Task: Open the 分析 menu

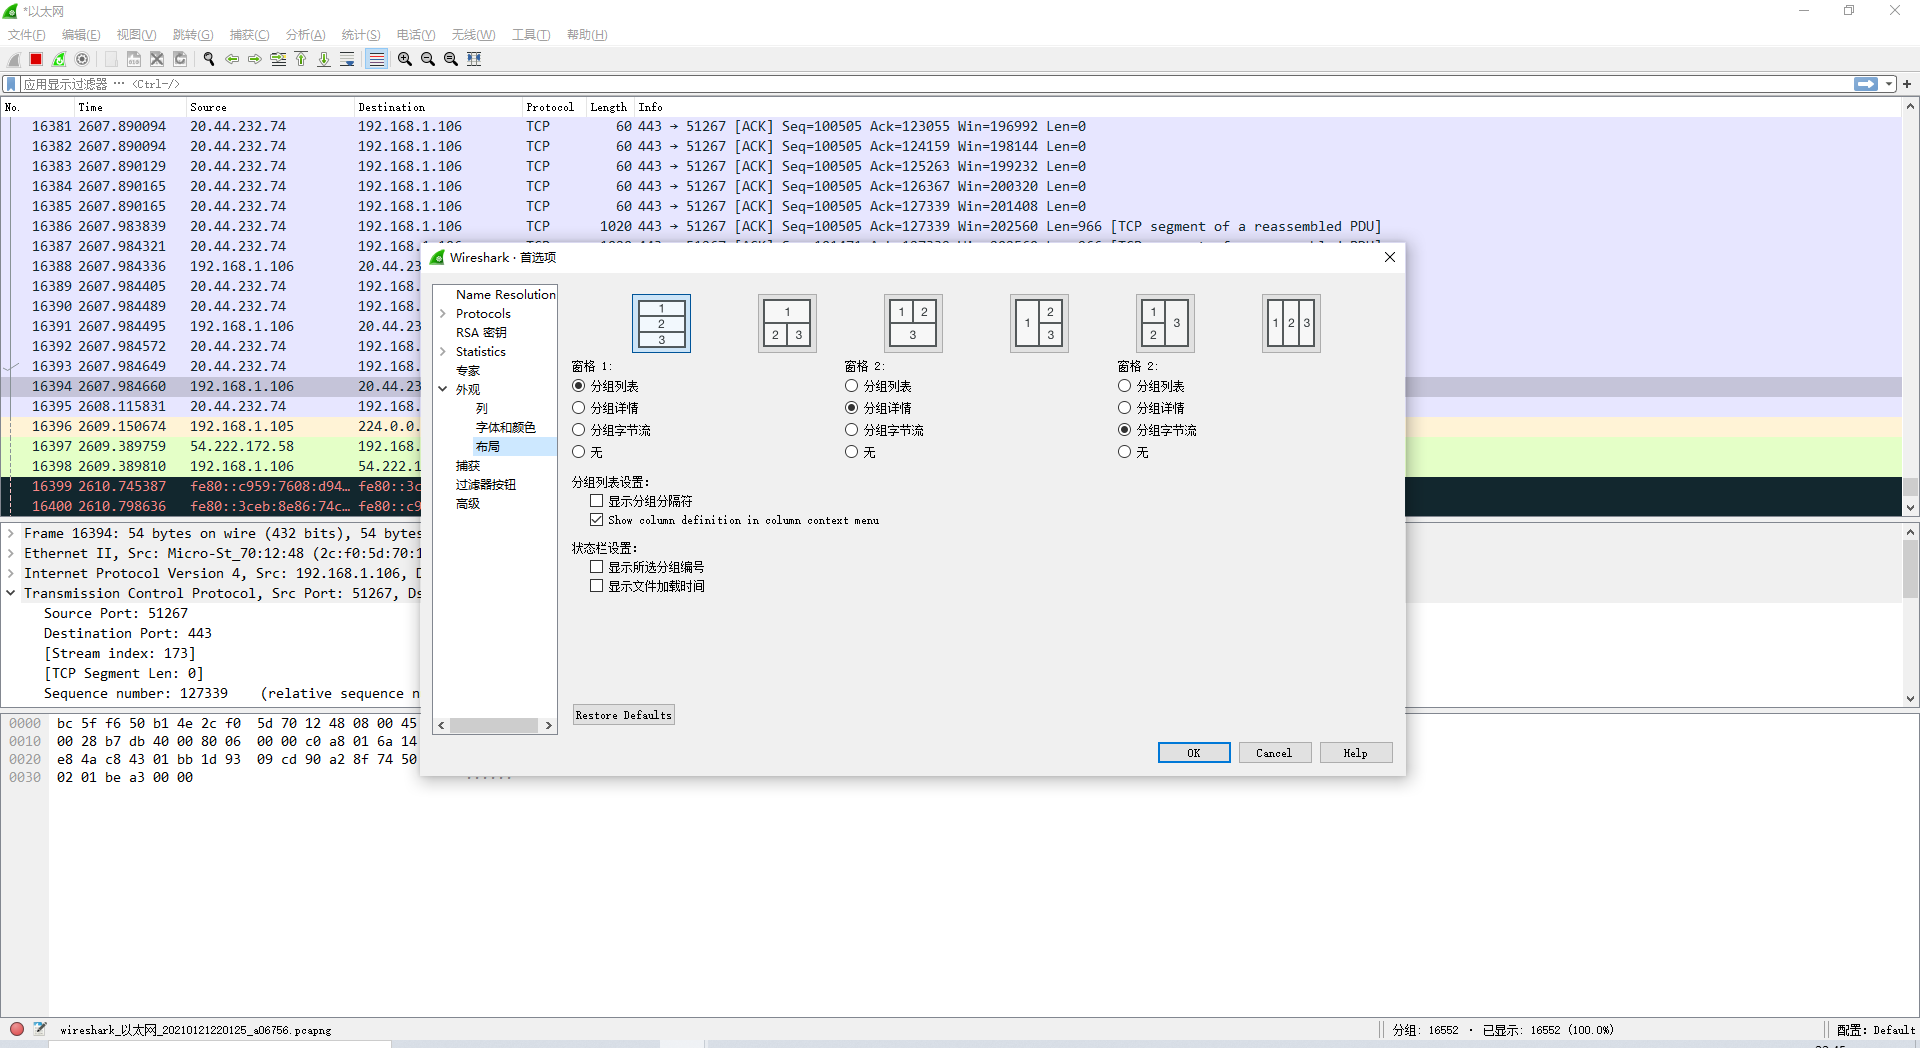Action: pos(305,35)
